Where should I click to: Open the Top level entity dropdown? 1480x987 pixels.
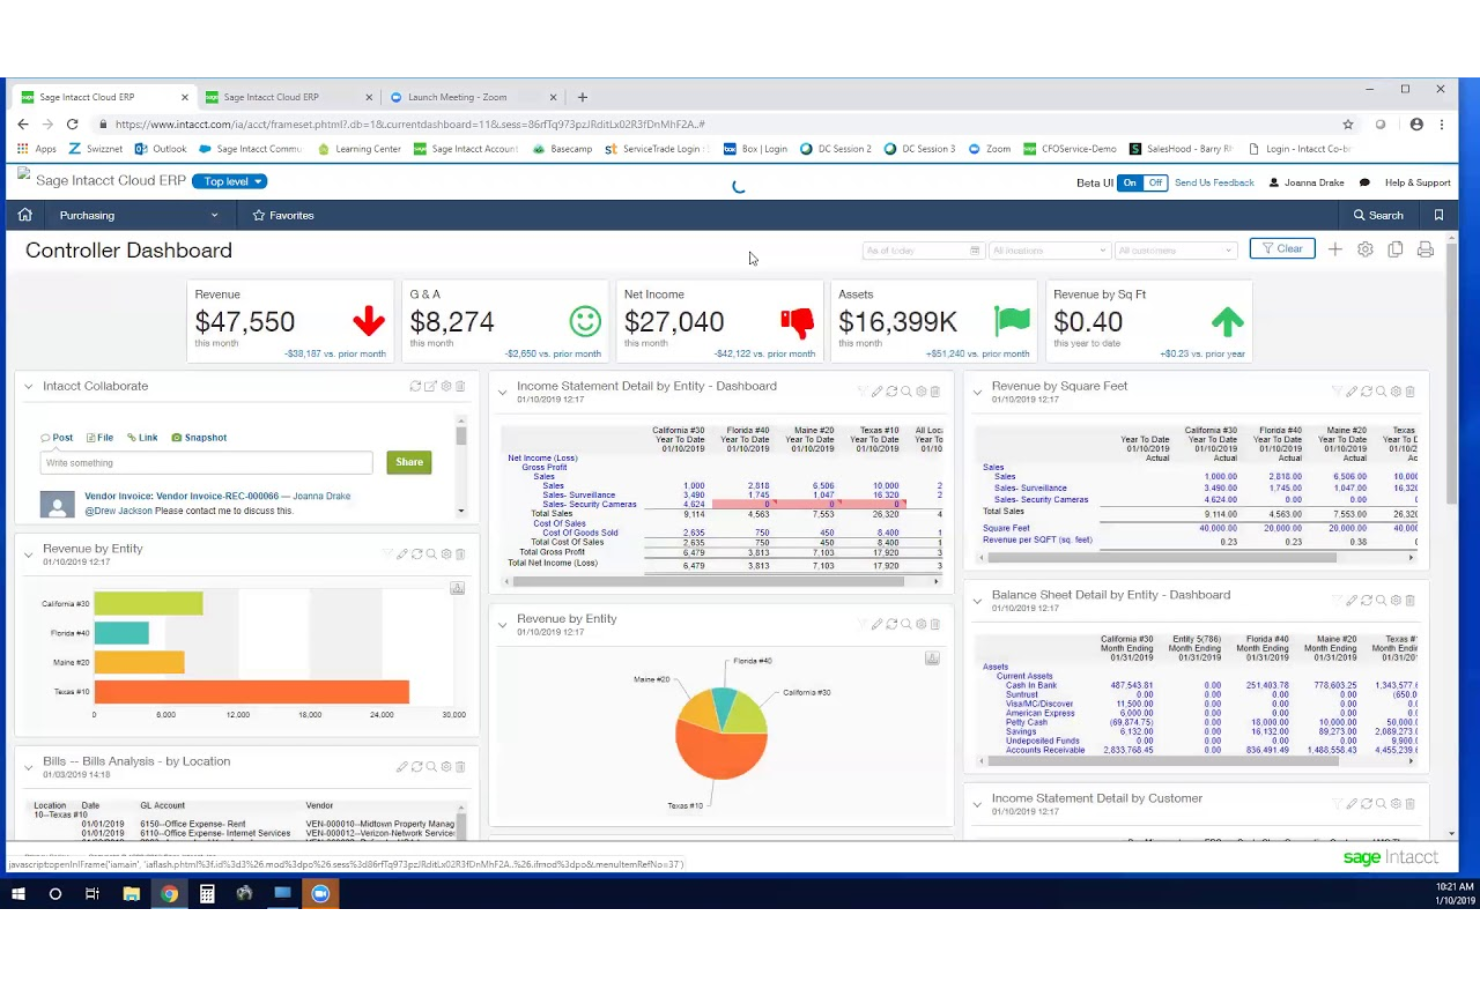(230, 182)
